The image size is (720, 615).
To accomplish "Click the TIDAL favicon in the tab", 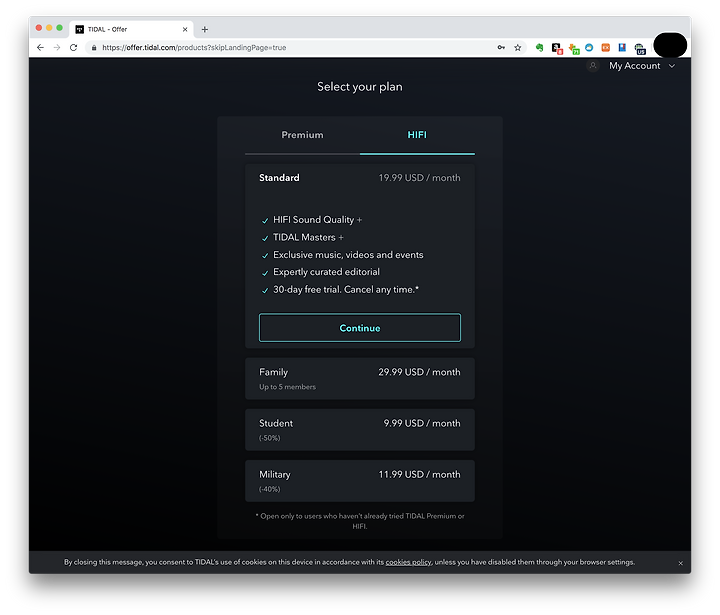I will point(79,29).
